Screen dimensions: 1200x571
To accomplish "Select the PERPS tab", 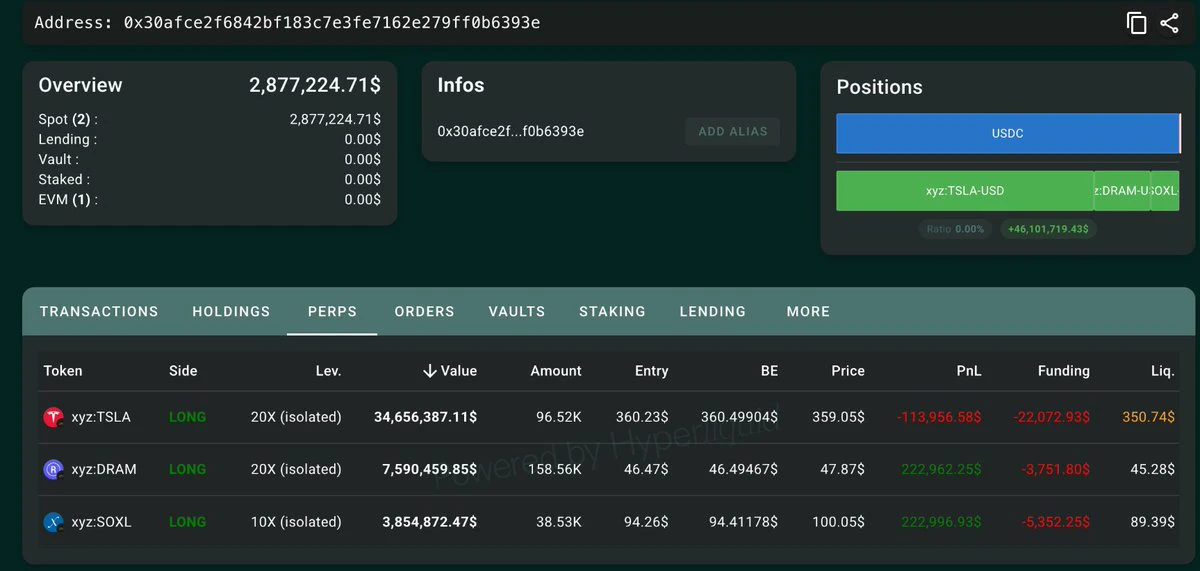I will 332,311.
